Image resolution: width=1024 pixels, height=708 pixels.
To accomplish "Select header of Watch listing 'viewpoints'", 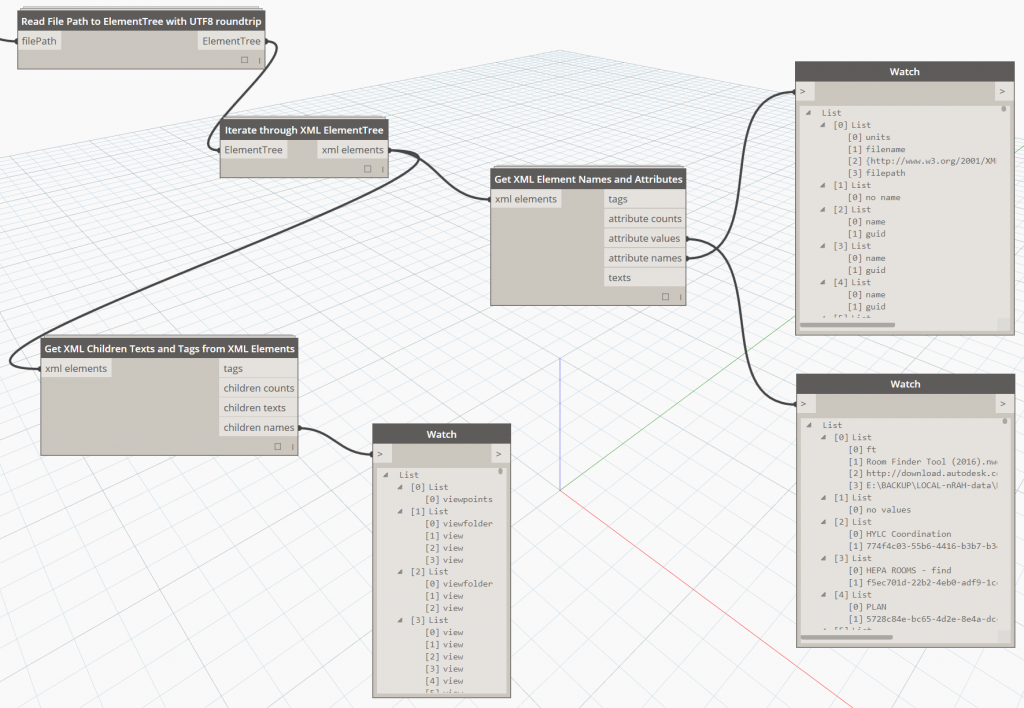I will (441, 434).
